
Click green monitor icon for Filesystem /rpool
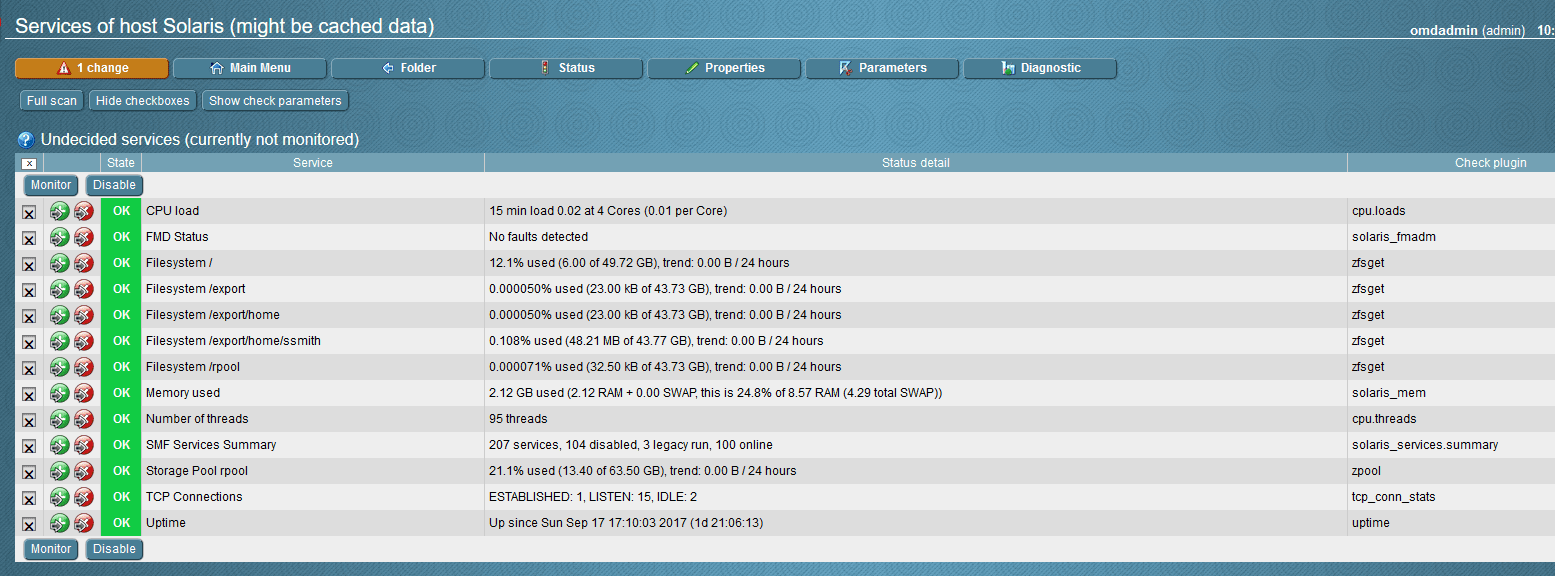coord(60,367)
